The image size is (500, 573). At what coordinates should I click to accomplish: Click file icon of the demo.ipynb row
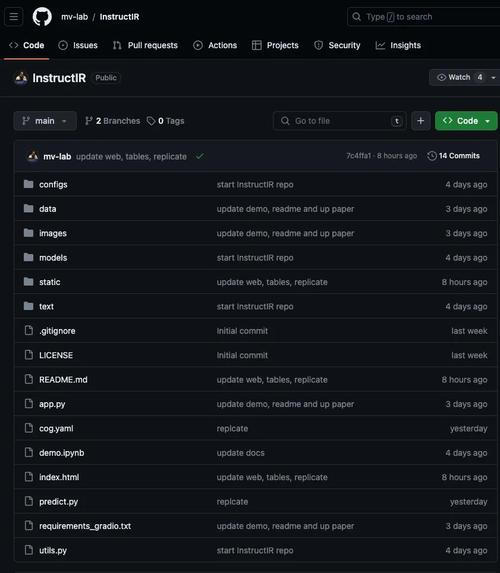pyautogui.click(x=29, y=452)
